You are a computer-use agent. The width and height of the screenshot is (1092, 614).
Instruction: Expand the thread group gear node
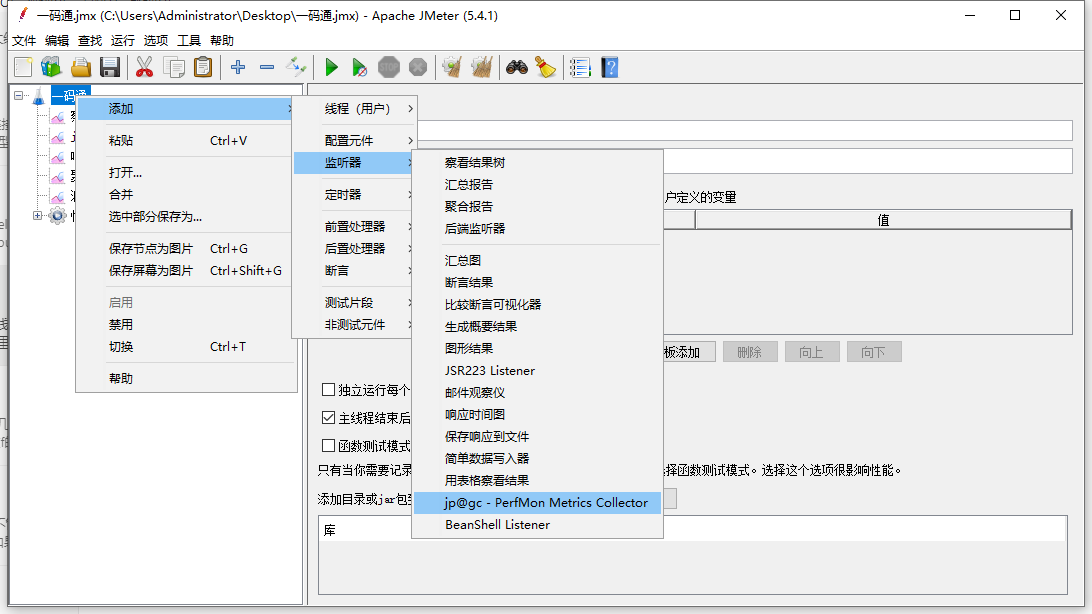[38, 216]
